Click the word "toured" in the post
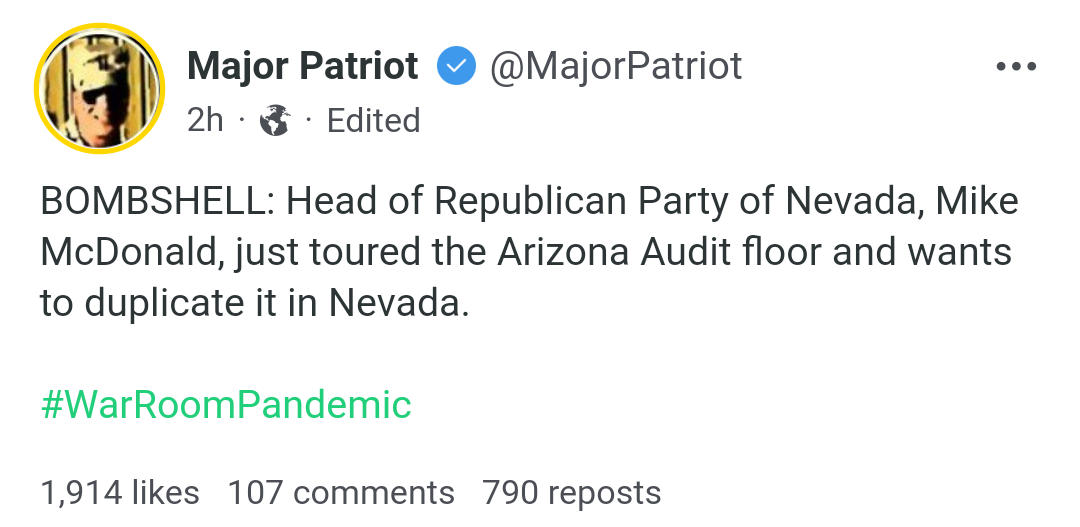Image resolution: width=1080 pixels, height=527 pixels. (x=369, y=252)
